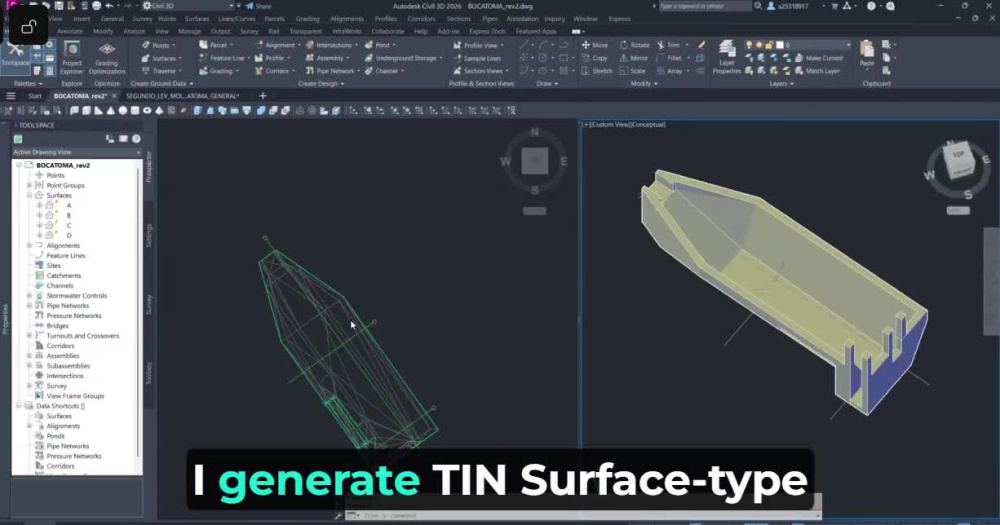Click the layer color white swatch
1000x525 pixels.
(x=779, y=45)
